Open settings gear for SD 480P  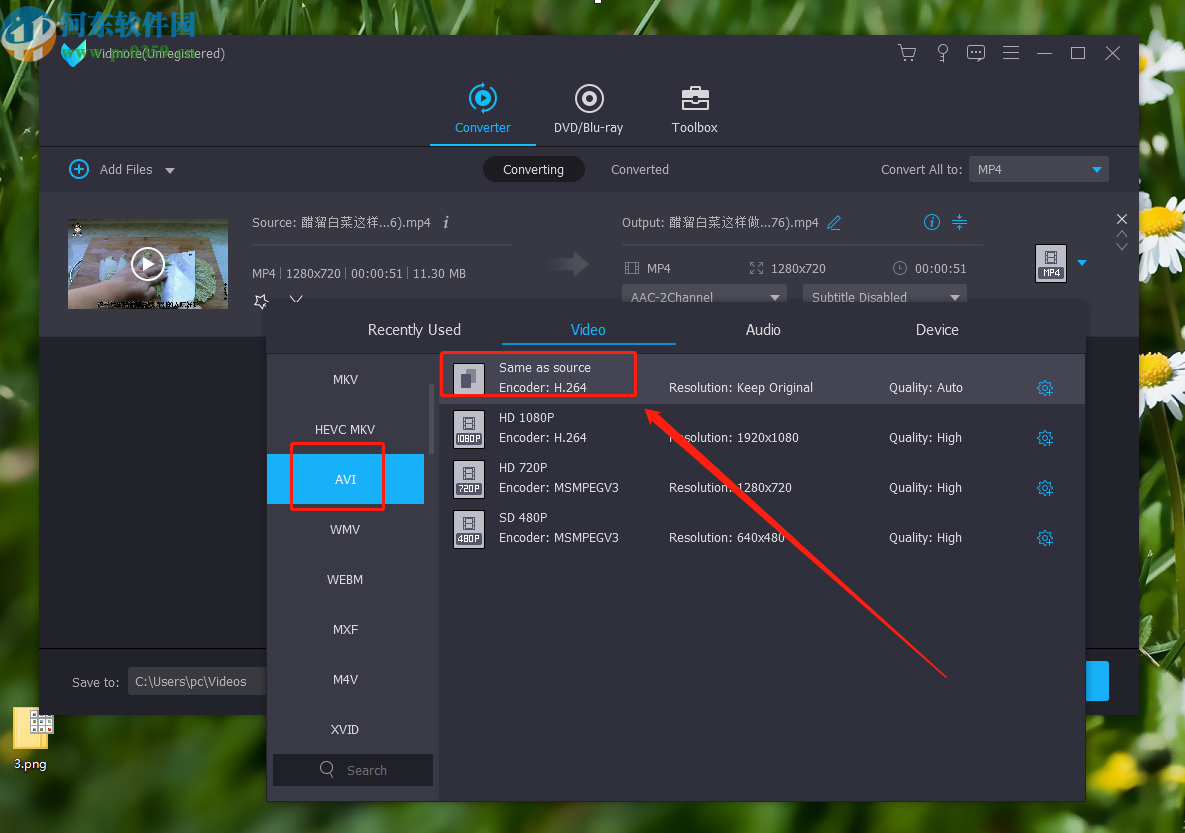tap(1045, 537)
